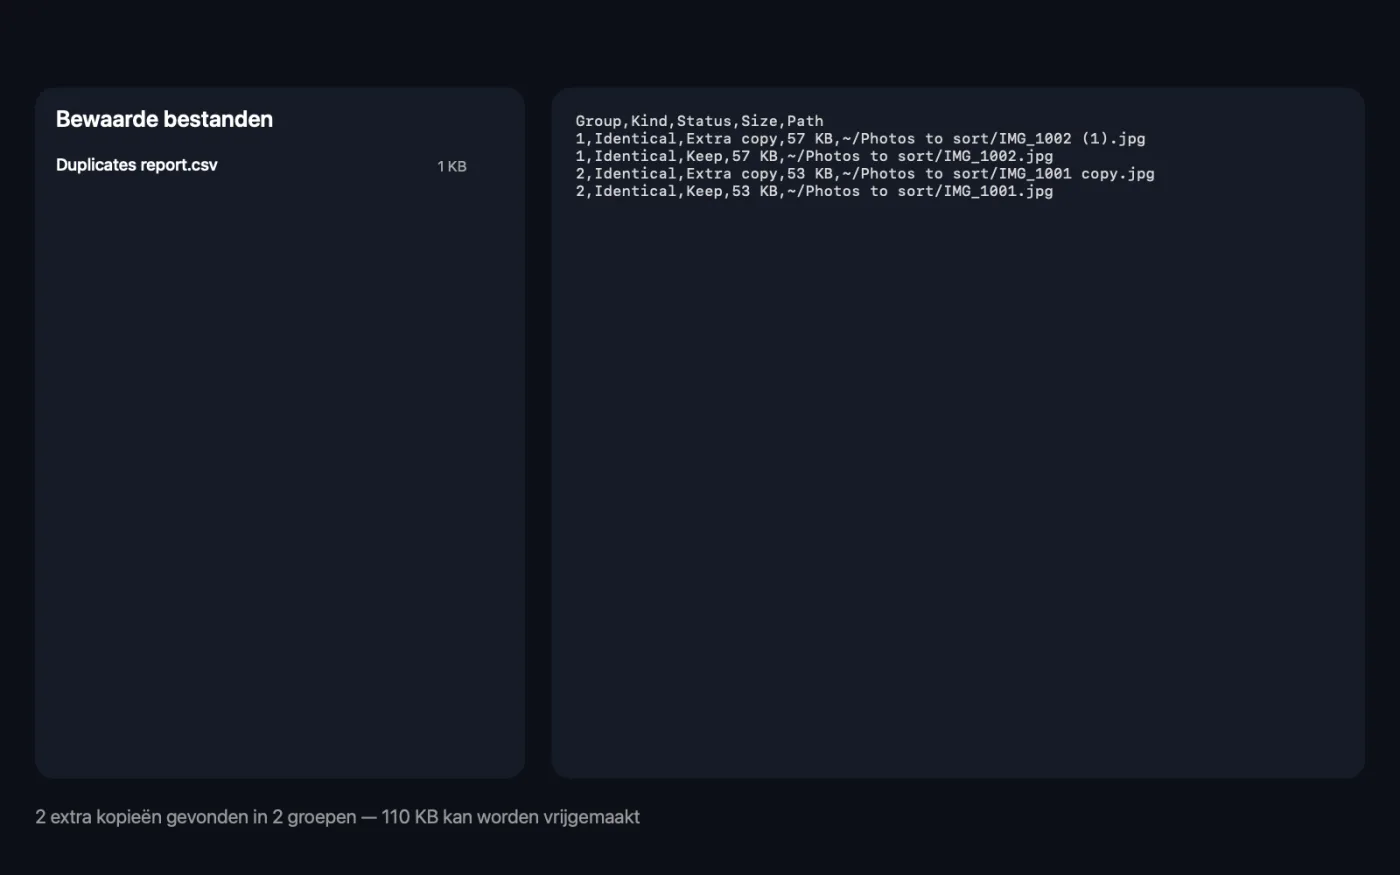This screenshot has height=875, width=1400.
Task: Click the summary text about extra kopieën
Action: point(337,817)
